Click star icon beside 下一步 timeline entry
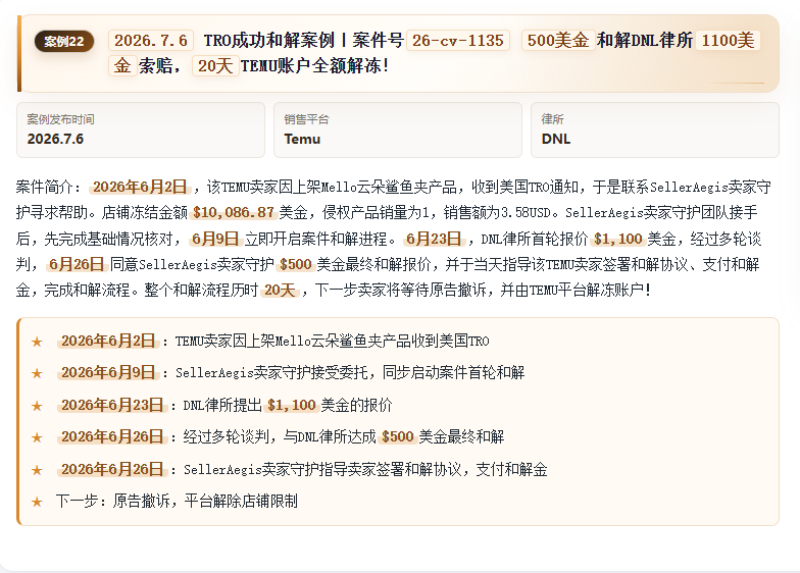The height and width of the screenshot is (573, 800). click(x=37, y=502)
